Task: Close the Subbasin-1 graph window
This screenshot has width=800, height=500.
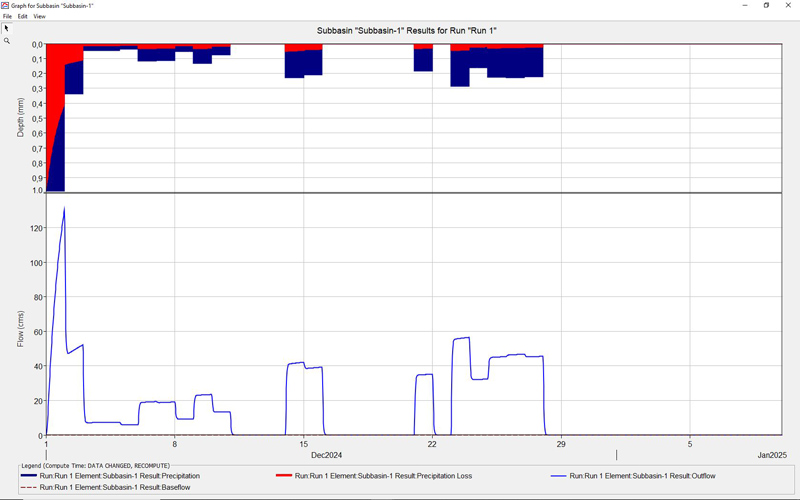Action: [788, 5]
